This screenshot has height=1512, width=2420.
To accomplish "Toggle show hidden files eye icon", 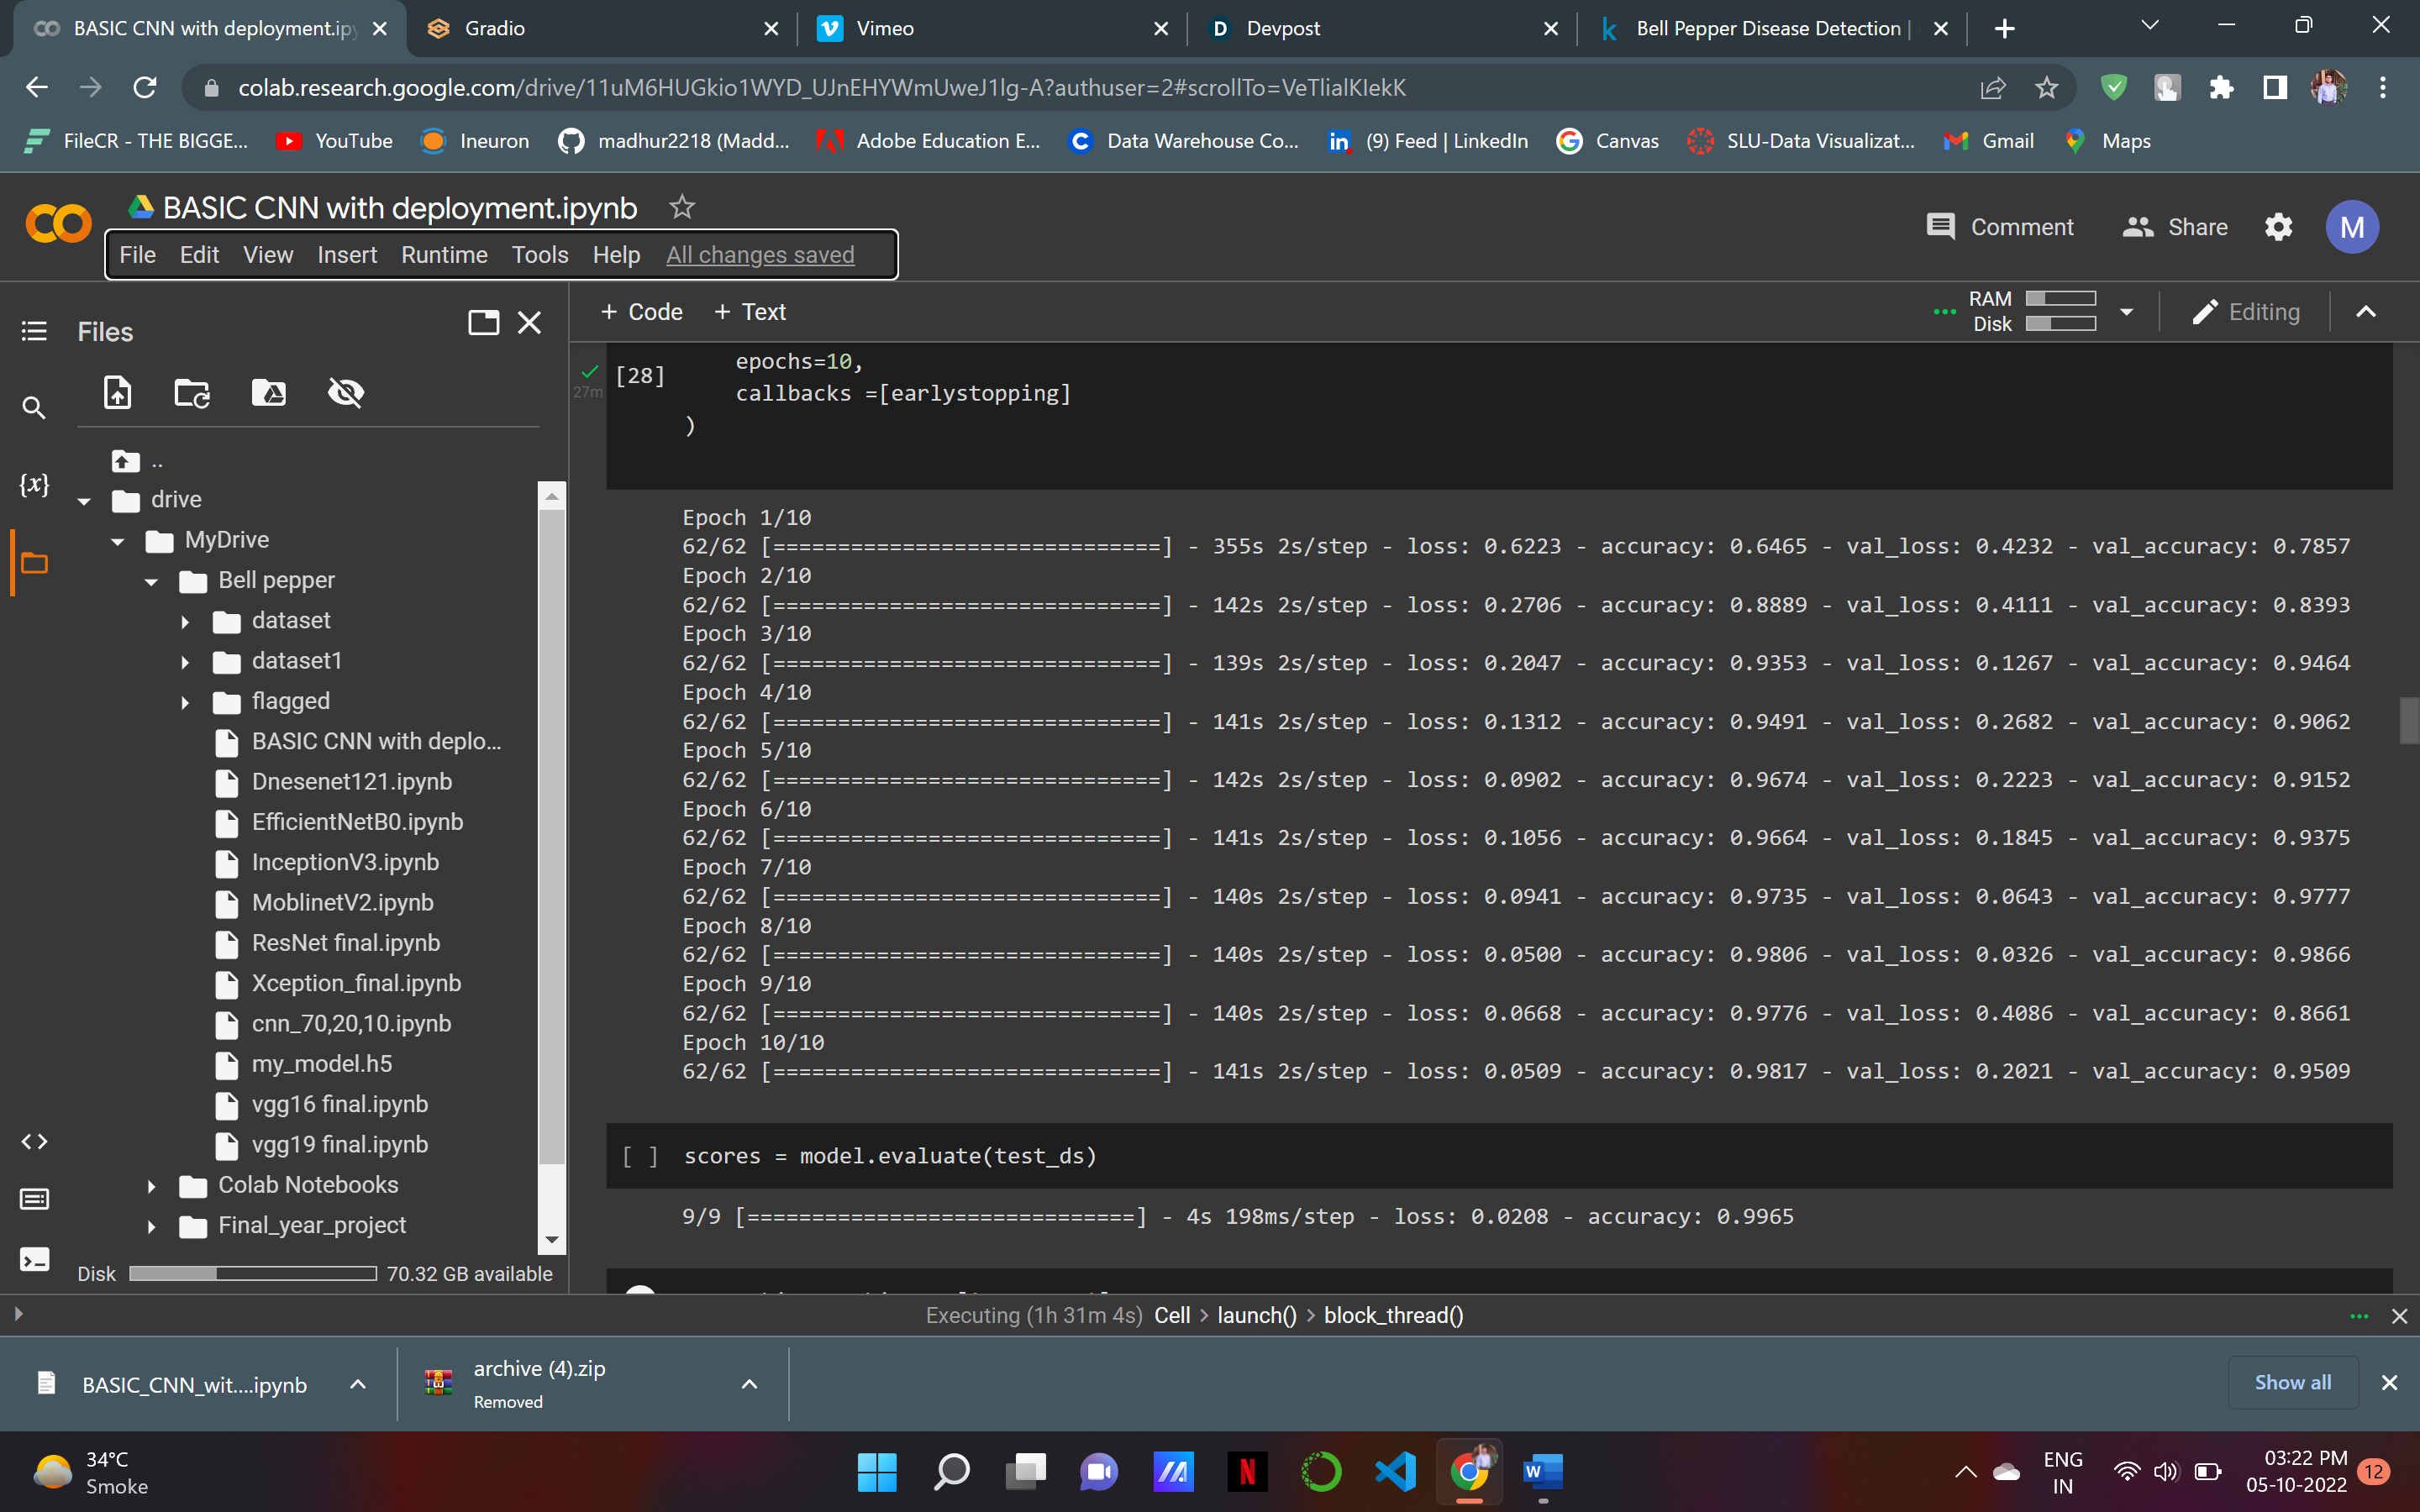I will click(346, 392).
